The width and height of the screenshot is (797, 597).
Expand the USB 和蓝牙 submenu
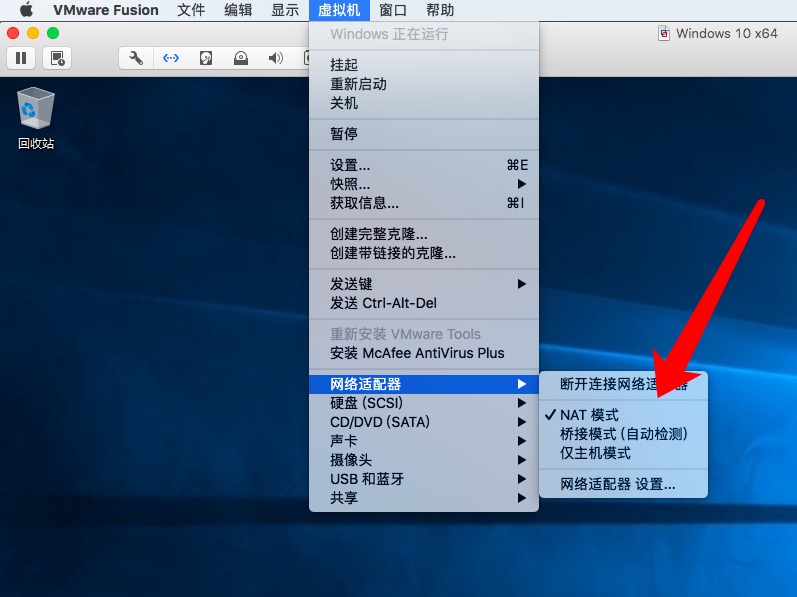[x=424, y=479]
